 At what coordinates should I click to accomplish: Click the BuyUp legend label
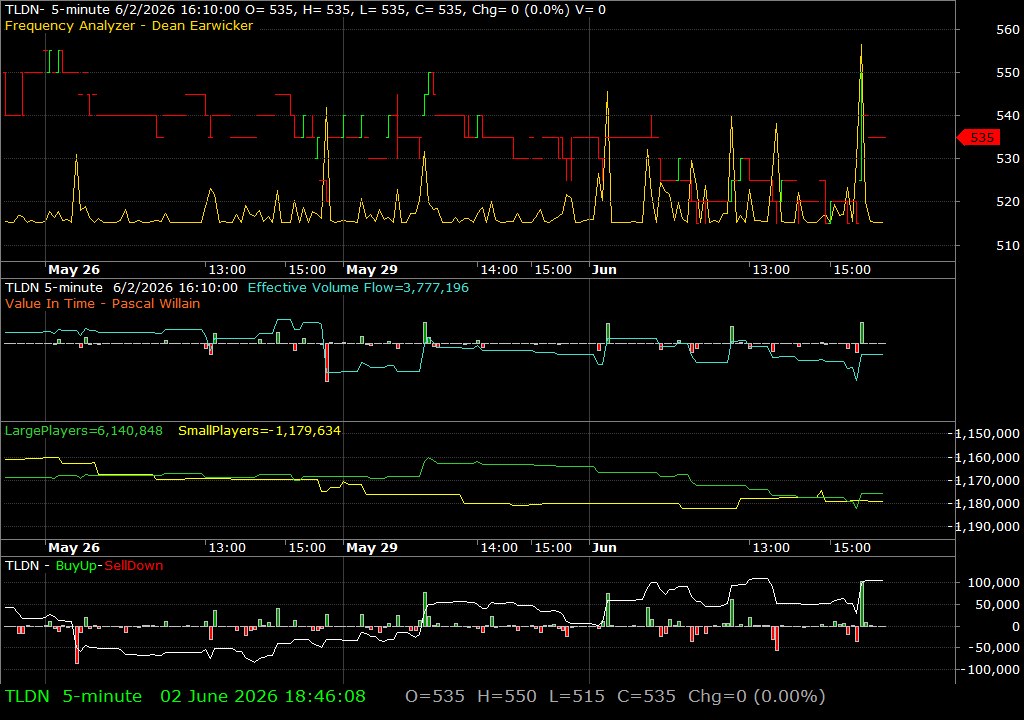tap(76, 565)
